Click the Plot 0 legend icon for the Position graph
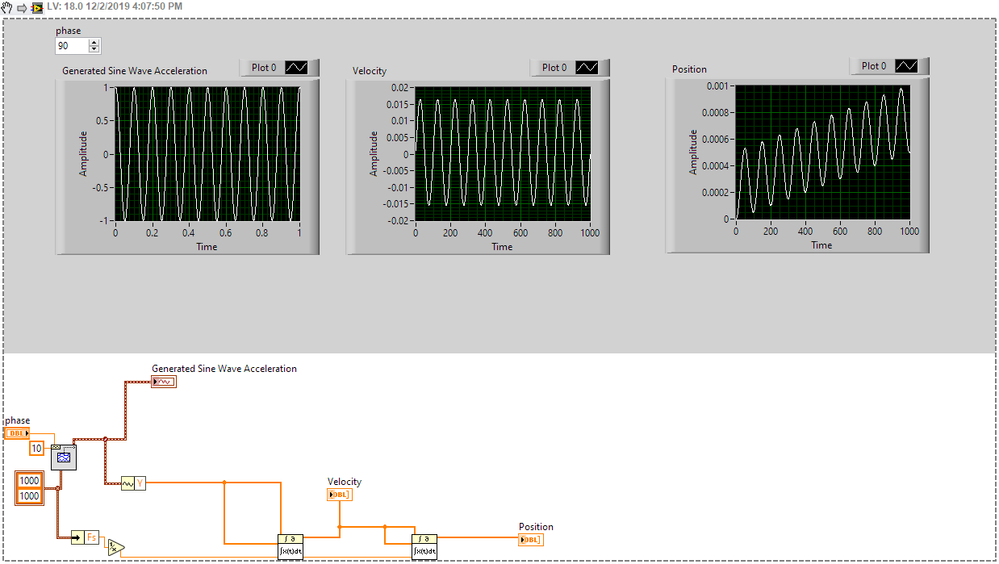999x564 pixels. (907, 66)
